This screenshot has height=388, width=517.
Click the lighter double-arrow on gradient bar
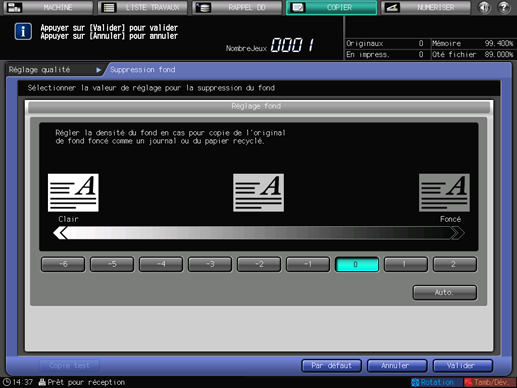click(x=60, y=233)
